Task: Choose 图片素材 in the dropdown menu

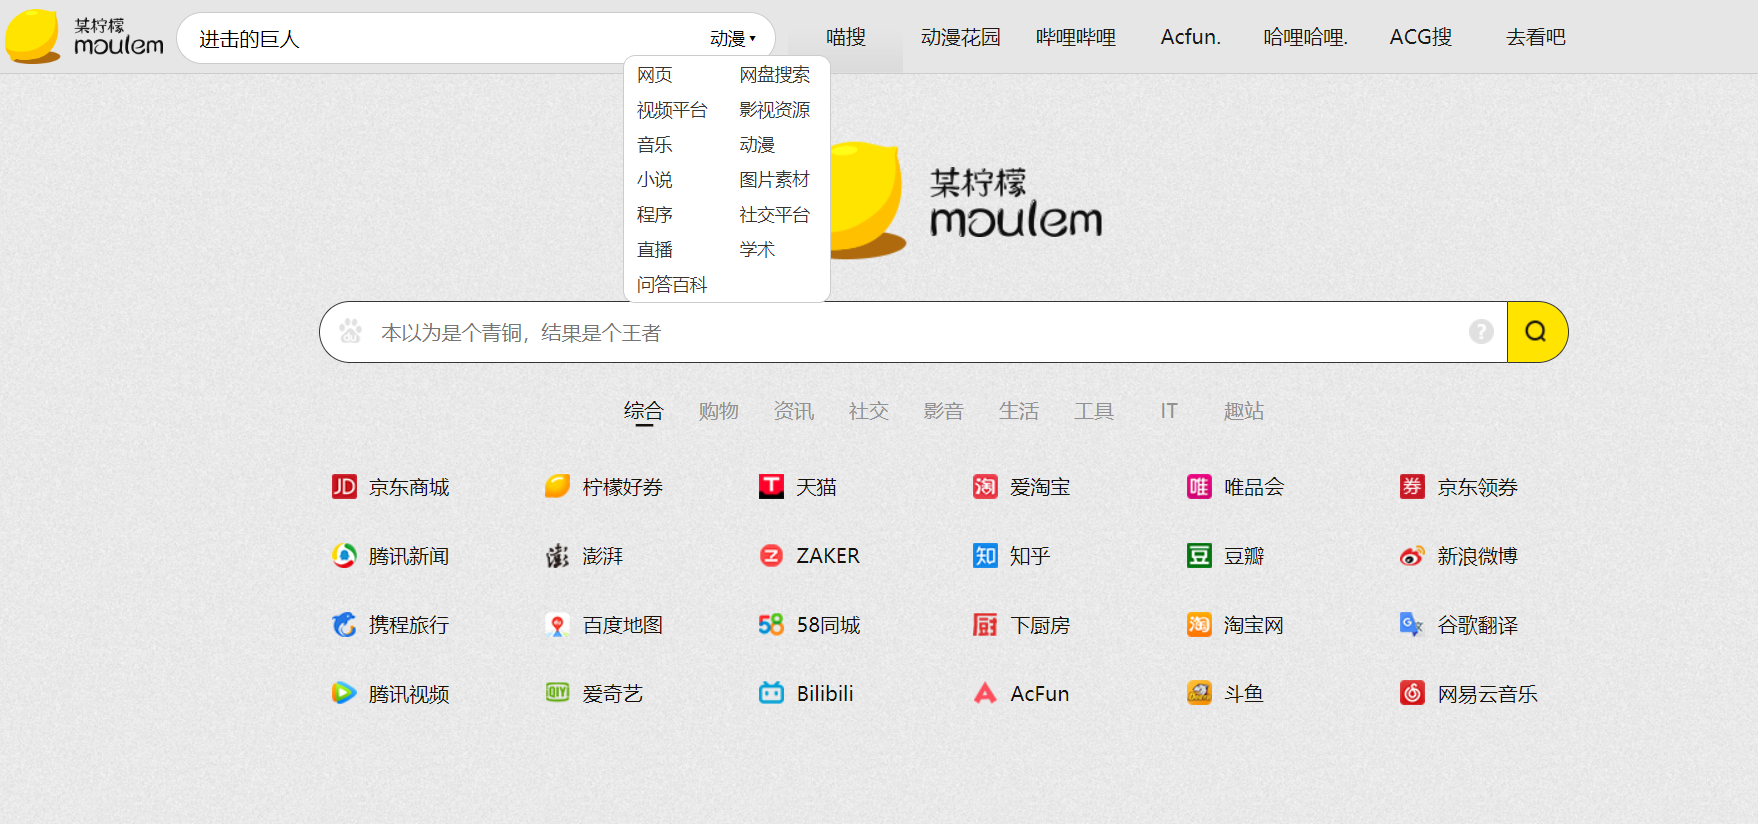Action: click(x=775, y=180)
